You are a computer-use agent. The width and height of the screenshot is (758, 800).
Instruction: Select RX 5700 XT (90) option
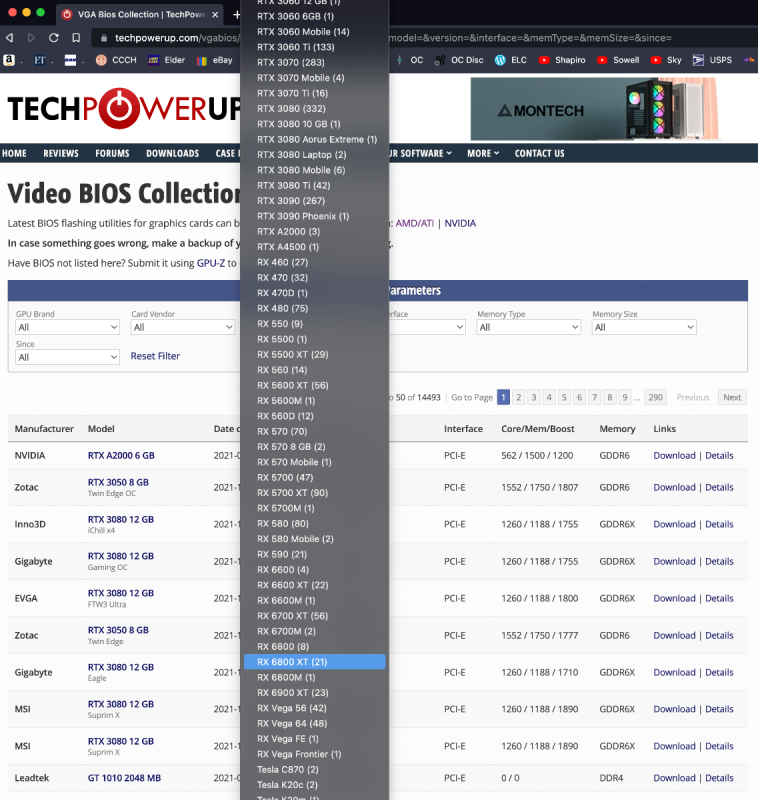point(315,493)
